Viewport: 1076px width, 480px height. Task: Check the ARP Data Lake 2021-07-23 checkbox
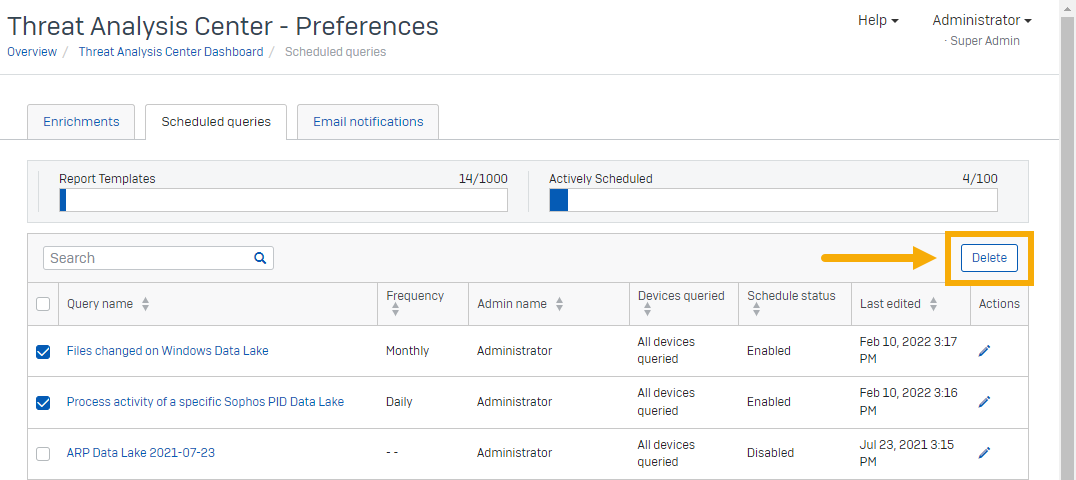tap(43, 453)
